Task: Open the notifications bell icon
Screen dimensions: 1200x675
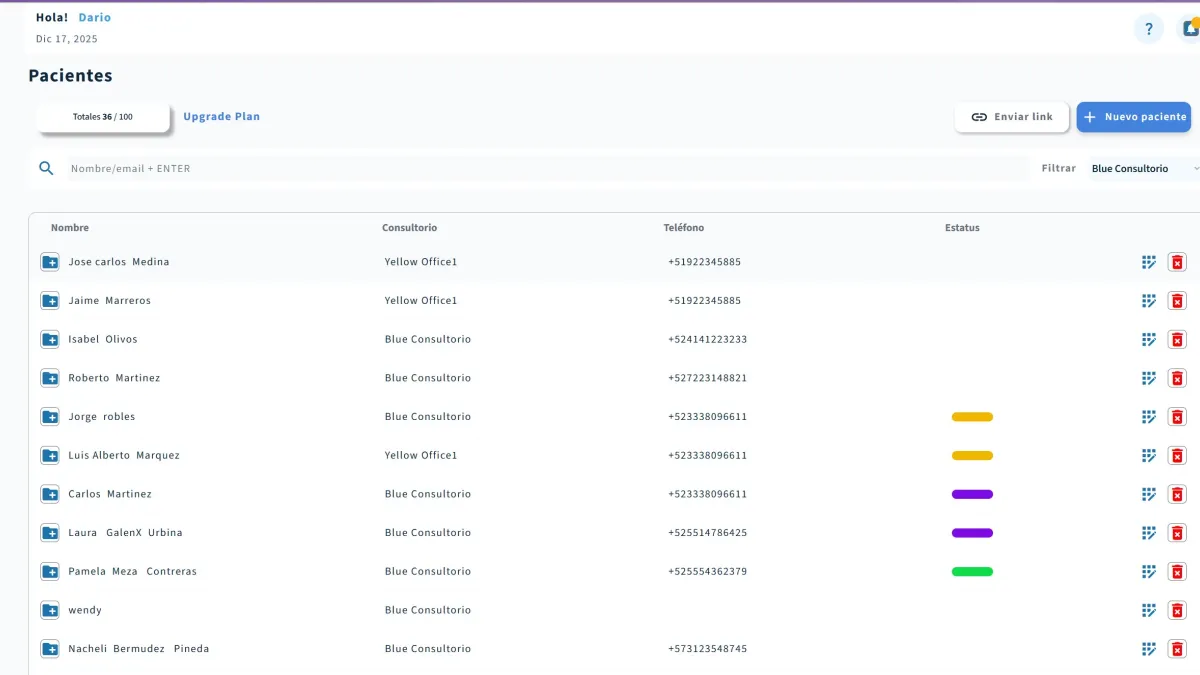Action: pos(1189,29)
